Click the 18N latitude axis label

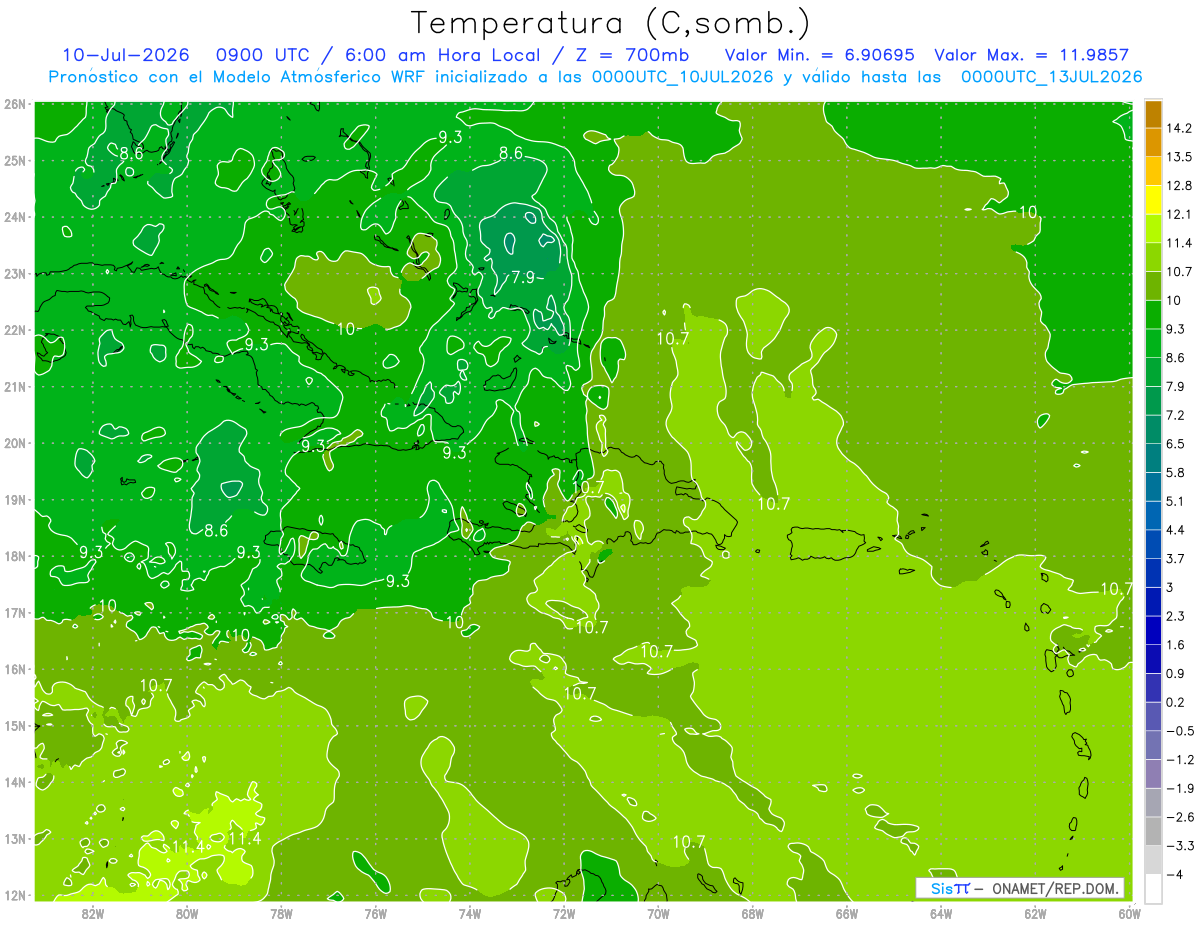[15, 556]
